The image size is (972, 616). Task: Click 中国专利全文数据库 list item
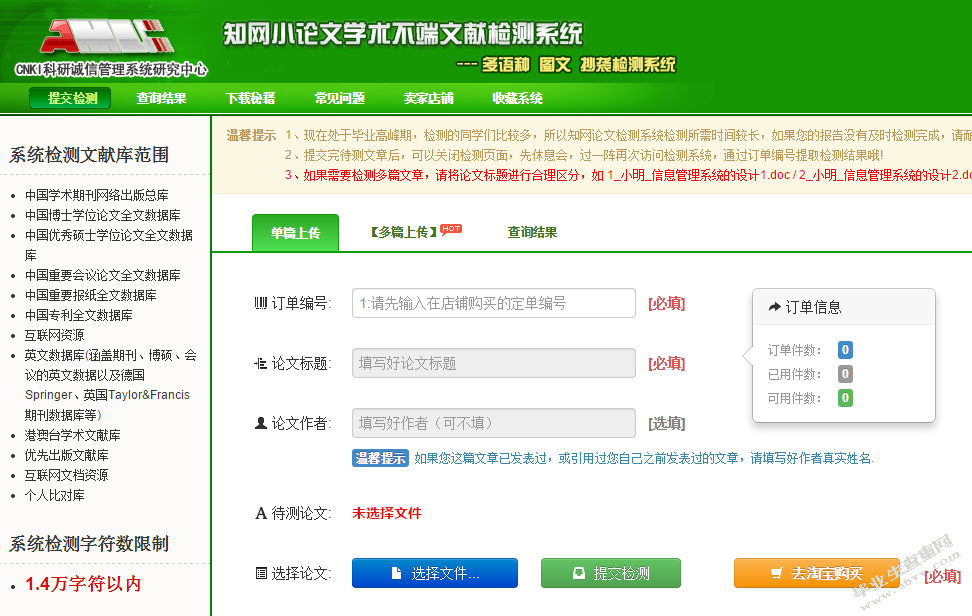pyautogui.click(x=79, y=315)
